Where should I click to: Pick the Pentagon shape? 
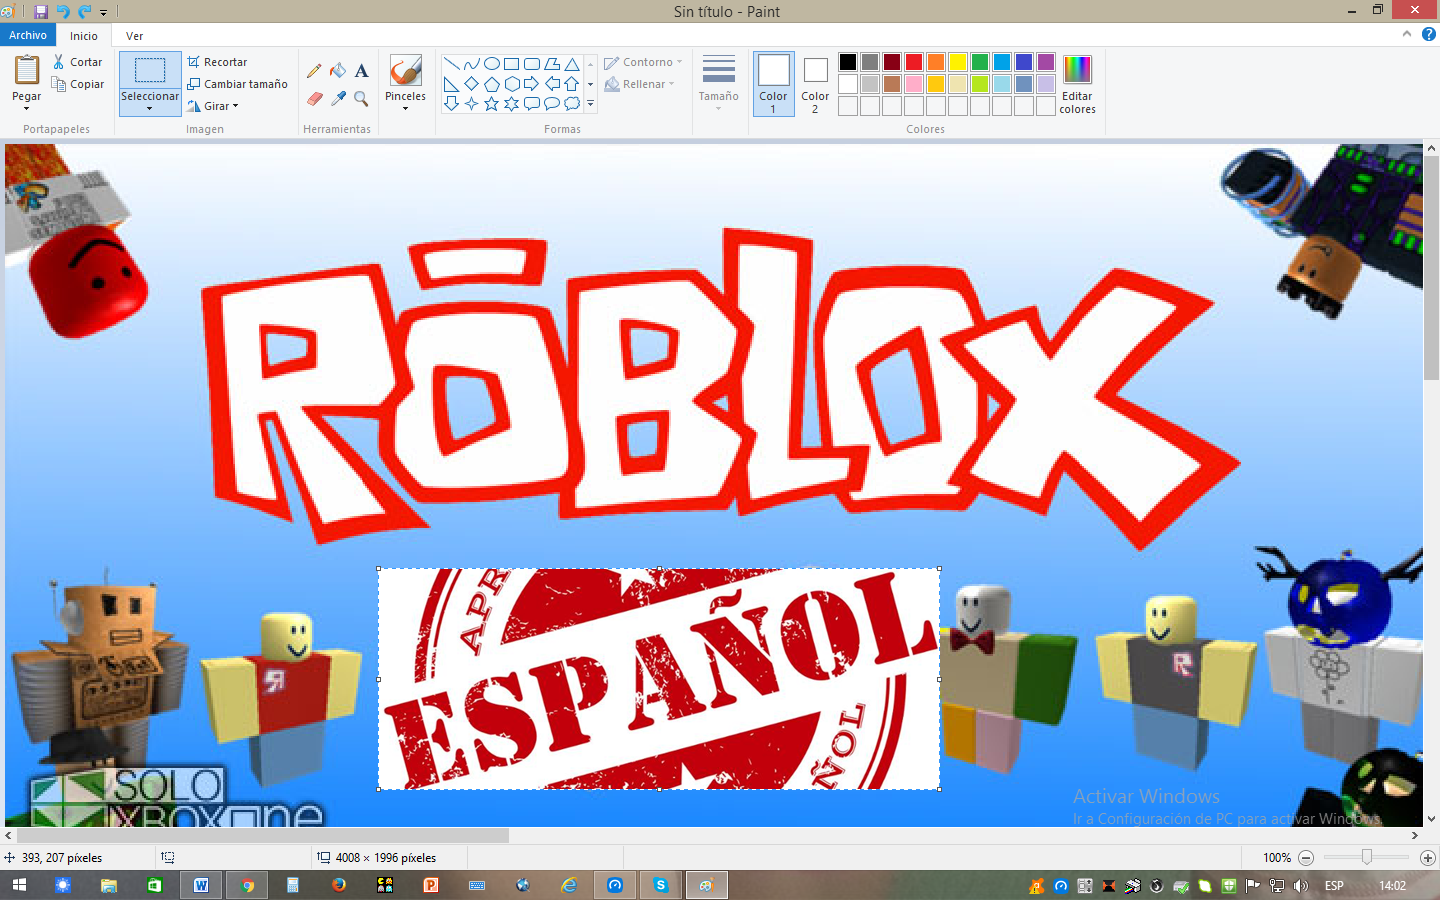pyautogui.click(x=491, y=84)
